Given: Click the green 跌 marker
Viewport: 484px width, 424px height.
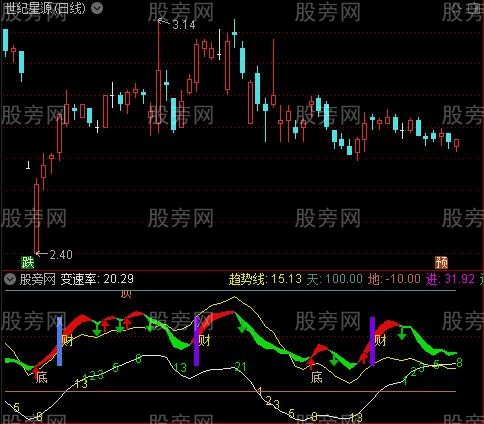Looking at the screenshot, I should click(28, 263).
